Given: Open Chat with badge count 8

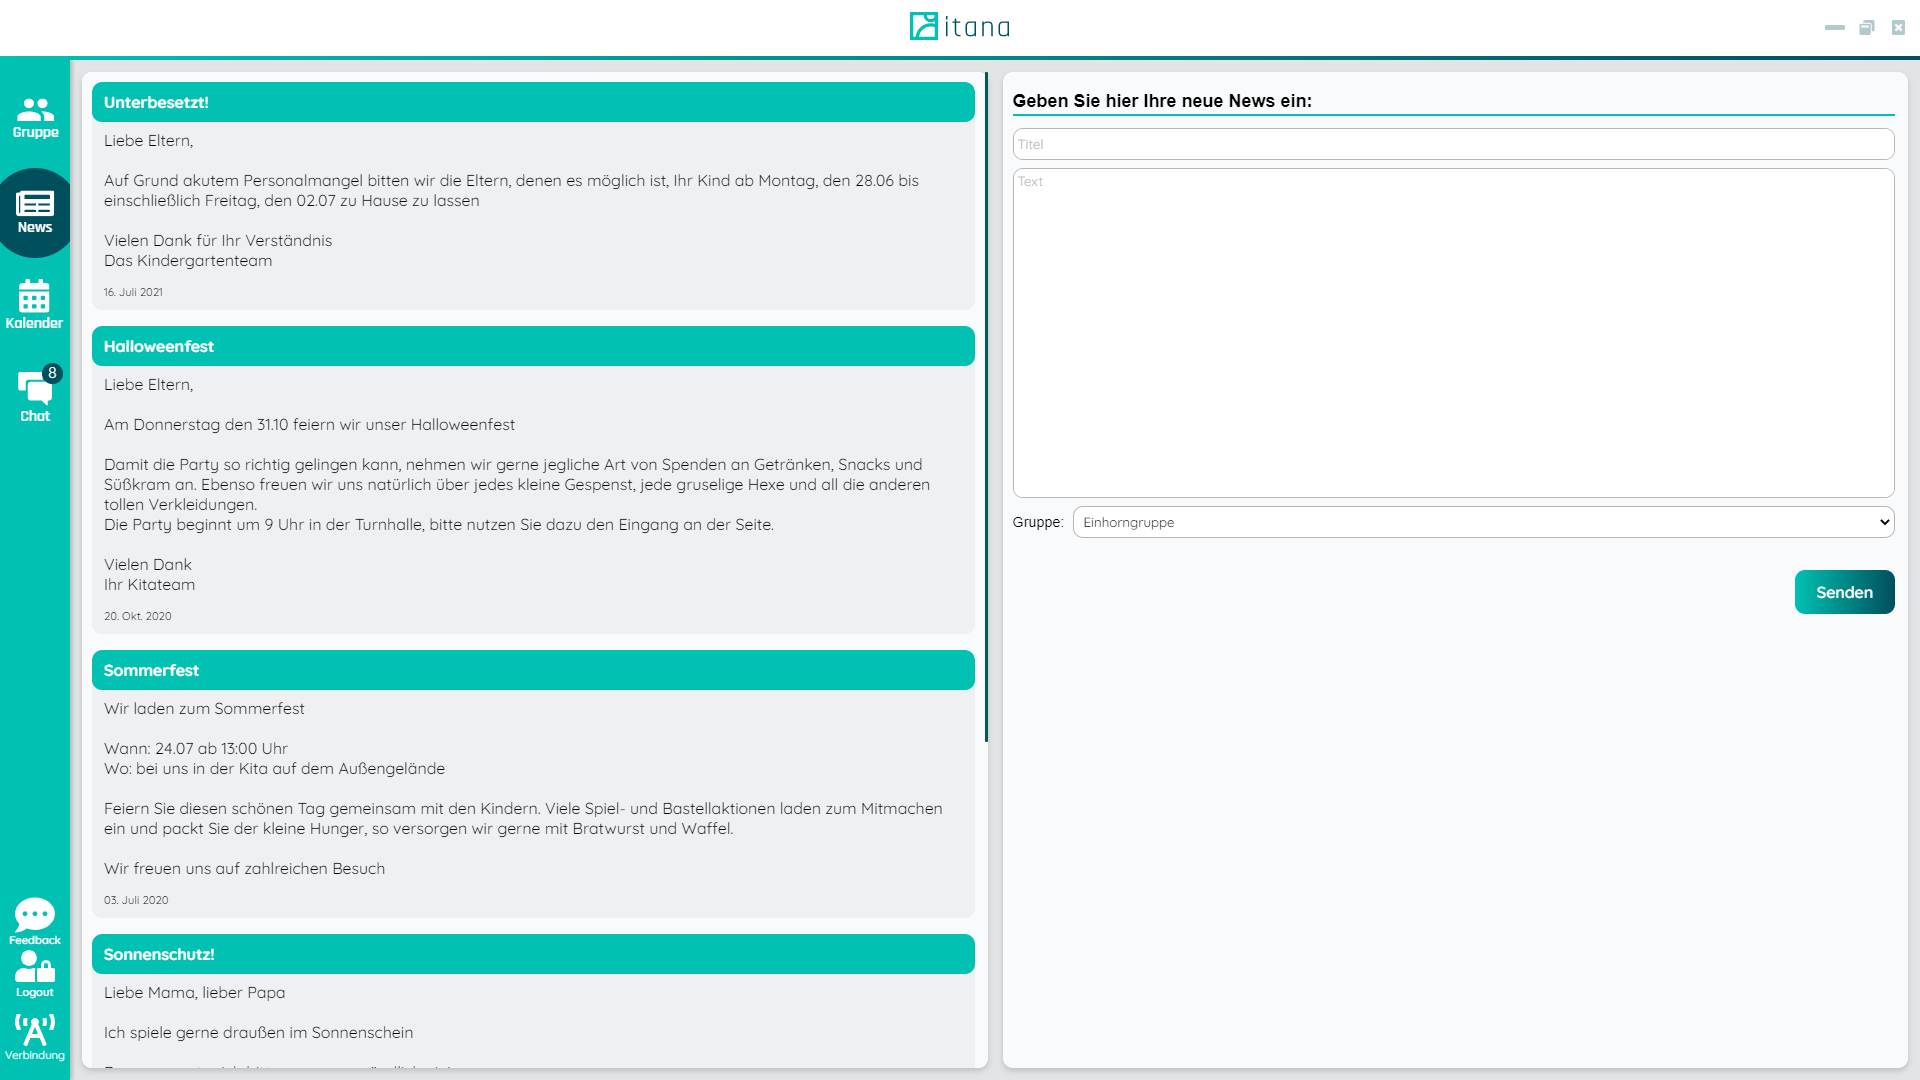Looking at the screenshot, I should tap(36, 398).
